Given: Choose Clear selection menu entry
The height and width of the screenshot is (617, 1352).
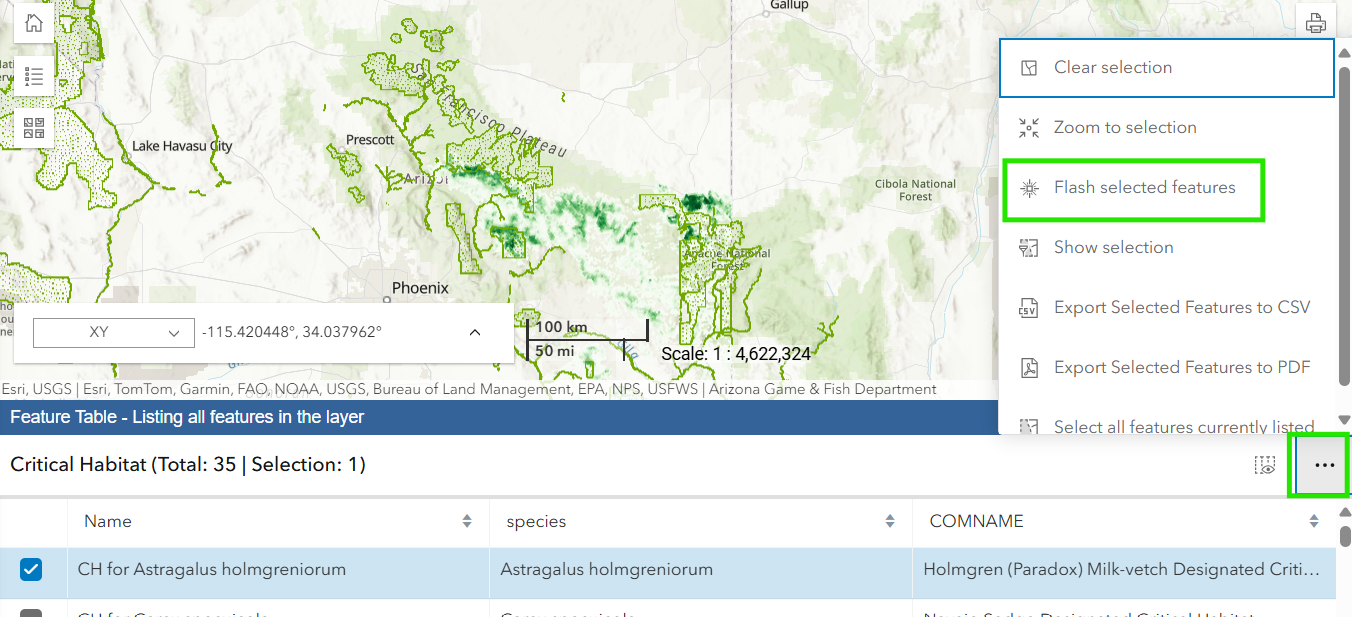Looking at the screenshot, I should tap(1167, 68).
